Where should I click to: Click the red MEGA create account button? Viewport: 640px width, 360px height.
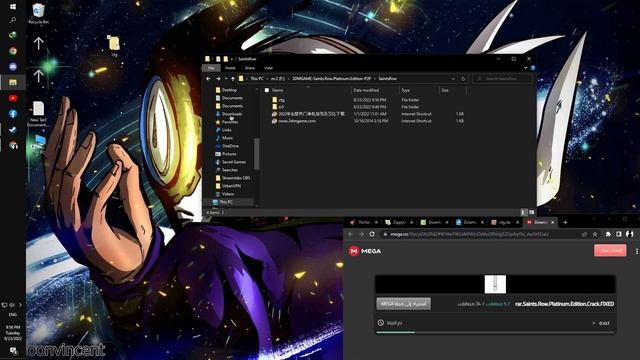click(610, 251)
